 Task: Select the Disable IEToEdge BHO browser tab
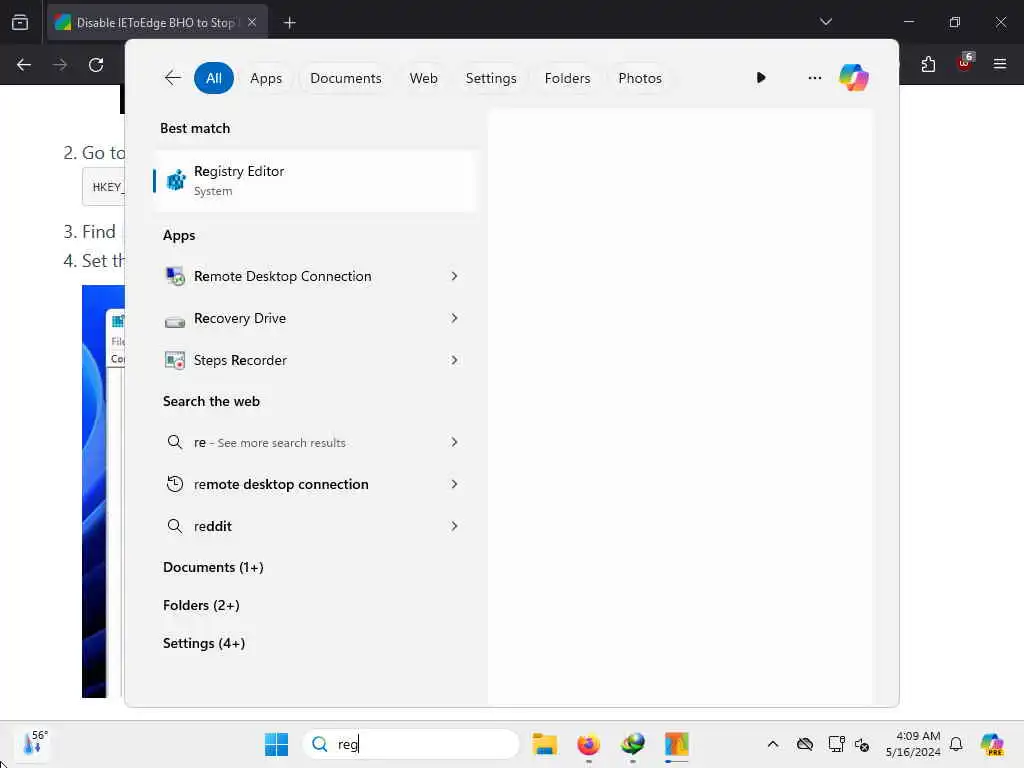(157, 23)
